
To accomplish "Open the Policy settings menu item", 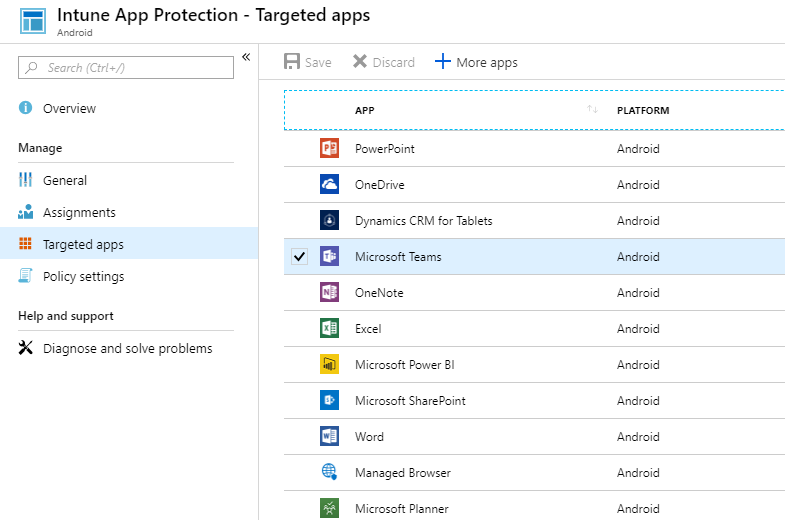I will click(83, 276).
